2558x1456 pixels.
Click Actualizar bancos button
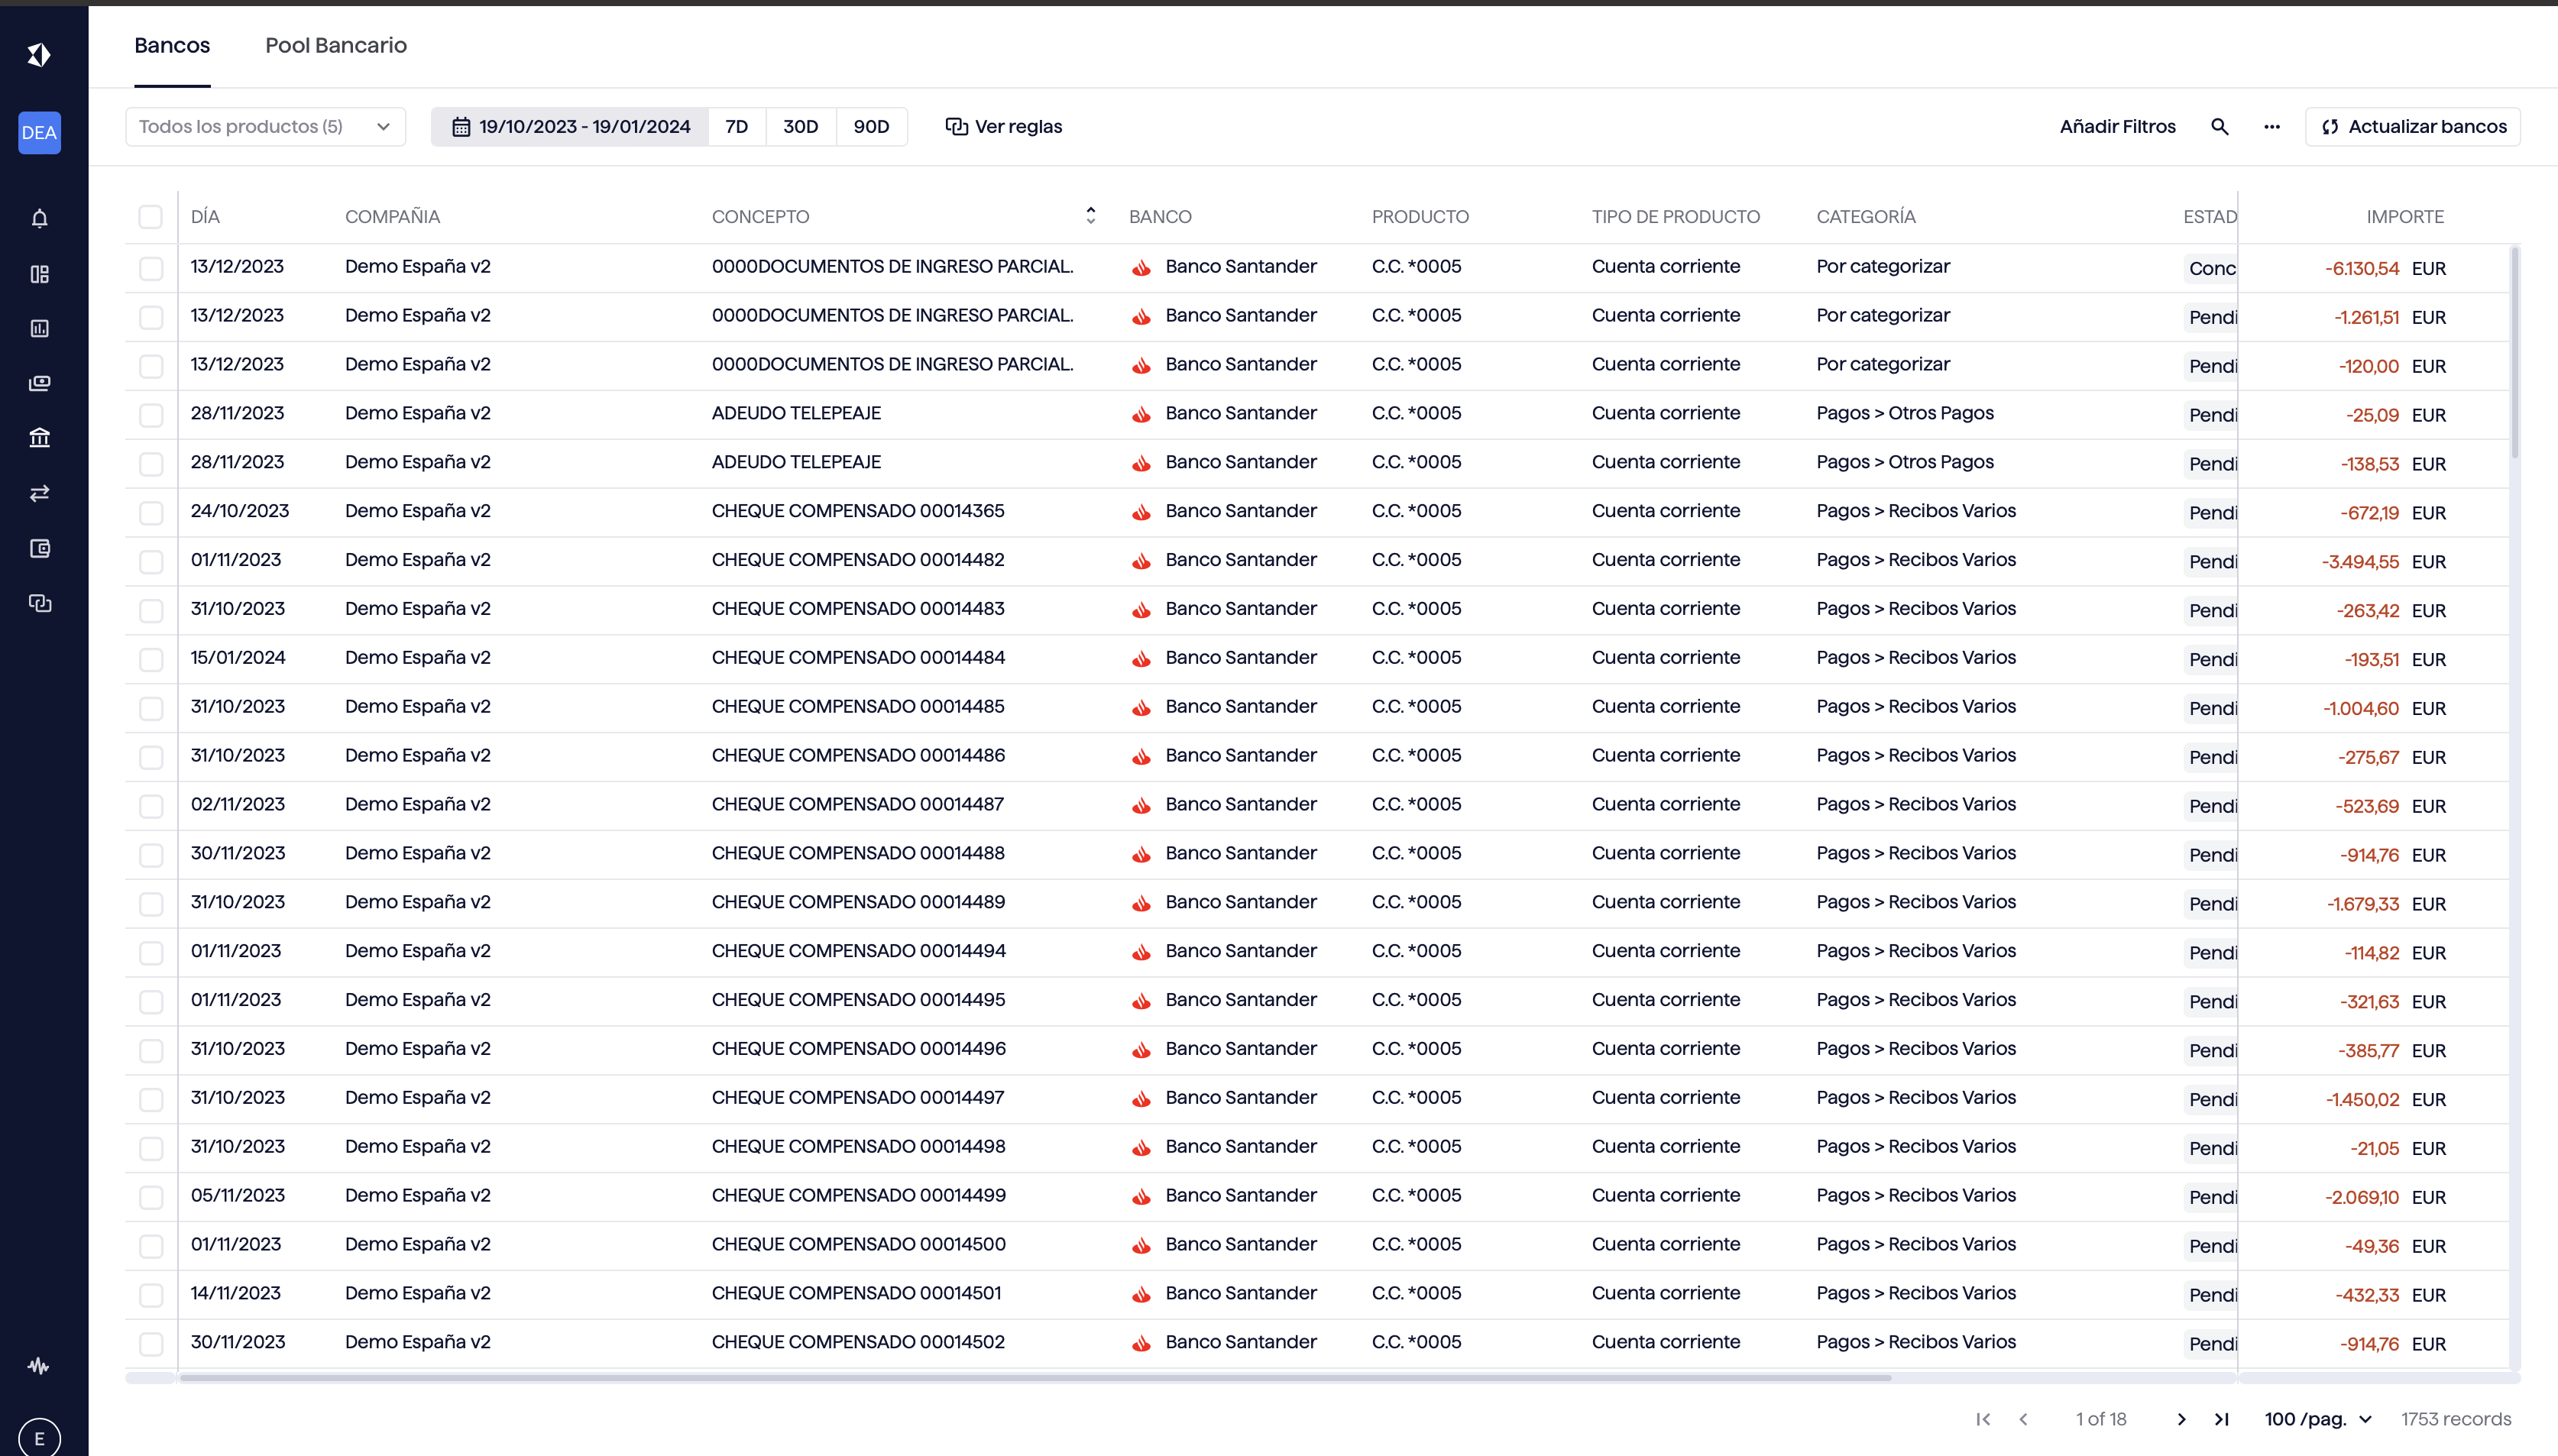click(2413, 127)
